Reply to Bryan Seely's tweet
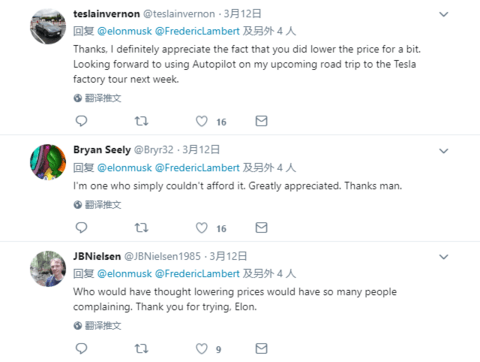 (x=81, y=227)
